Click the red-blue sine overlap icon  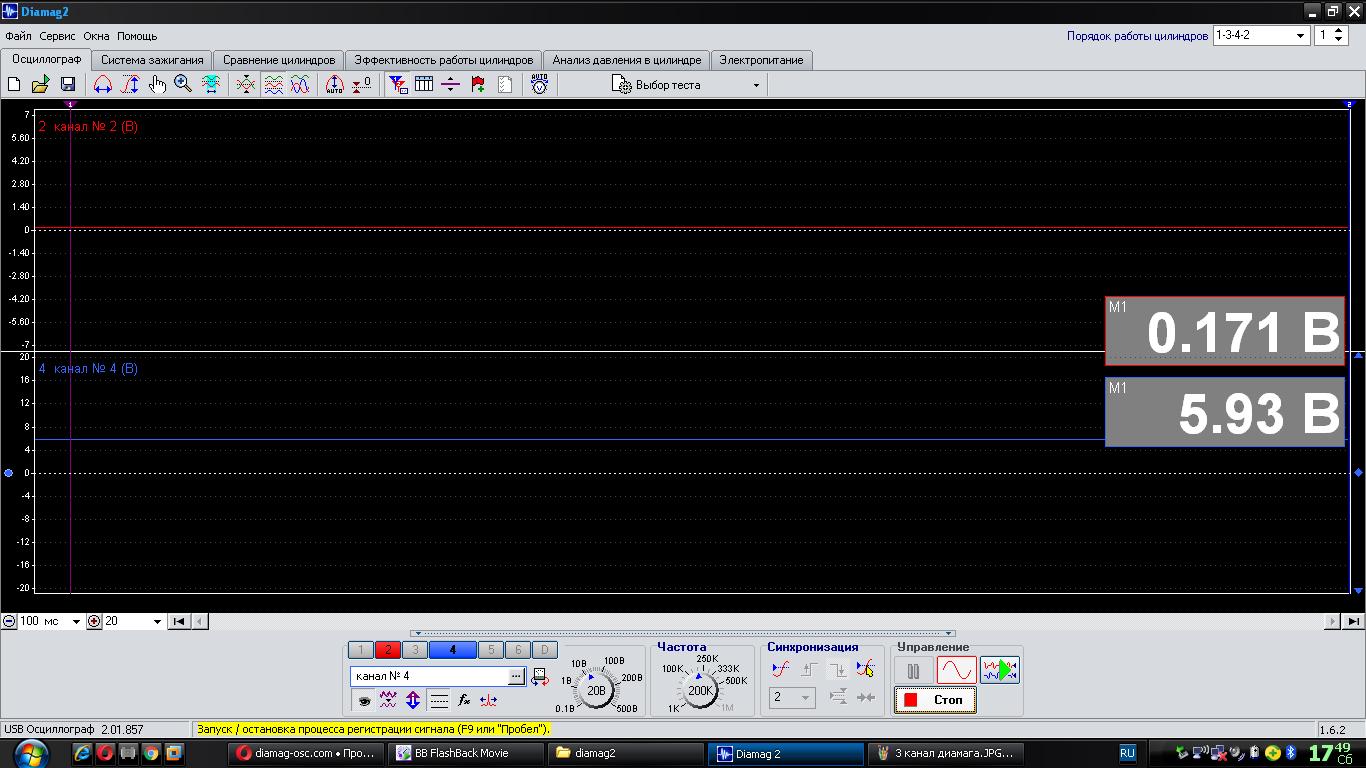(x=300, y=85)
